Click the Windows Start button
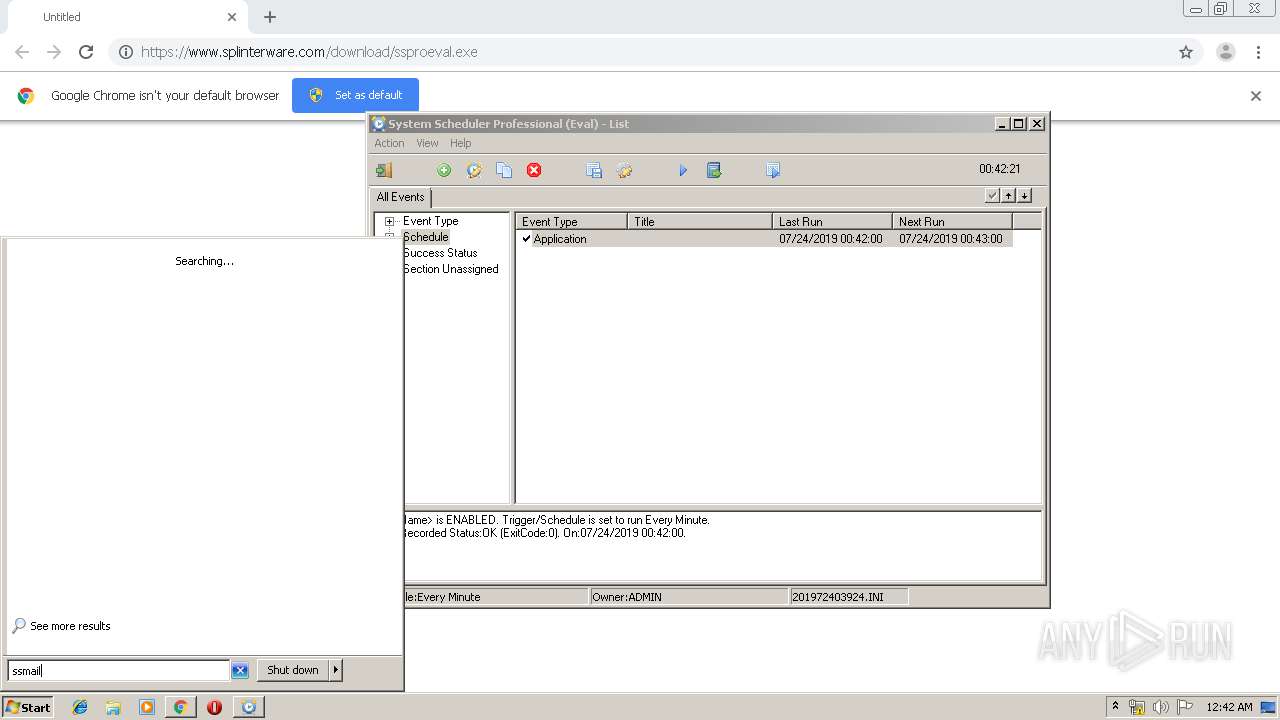 point(28,707)
